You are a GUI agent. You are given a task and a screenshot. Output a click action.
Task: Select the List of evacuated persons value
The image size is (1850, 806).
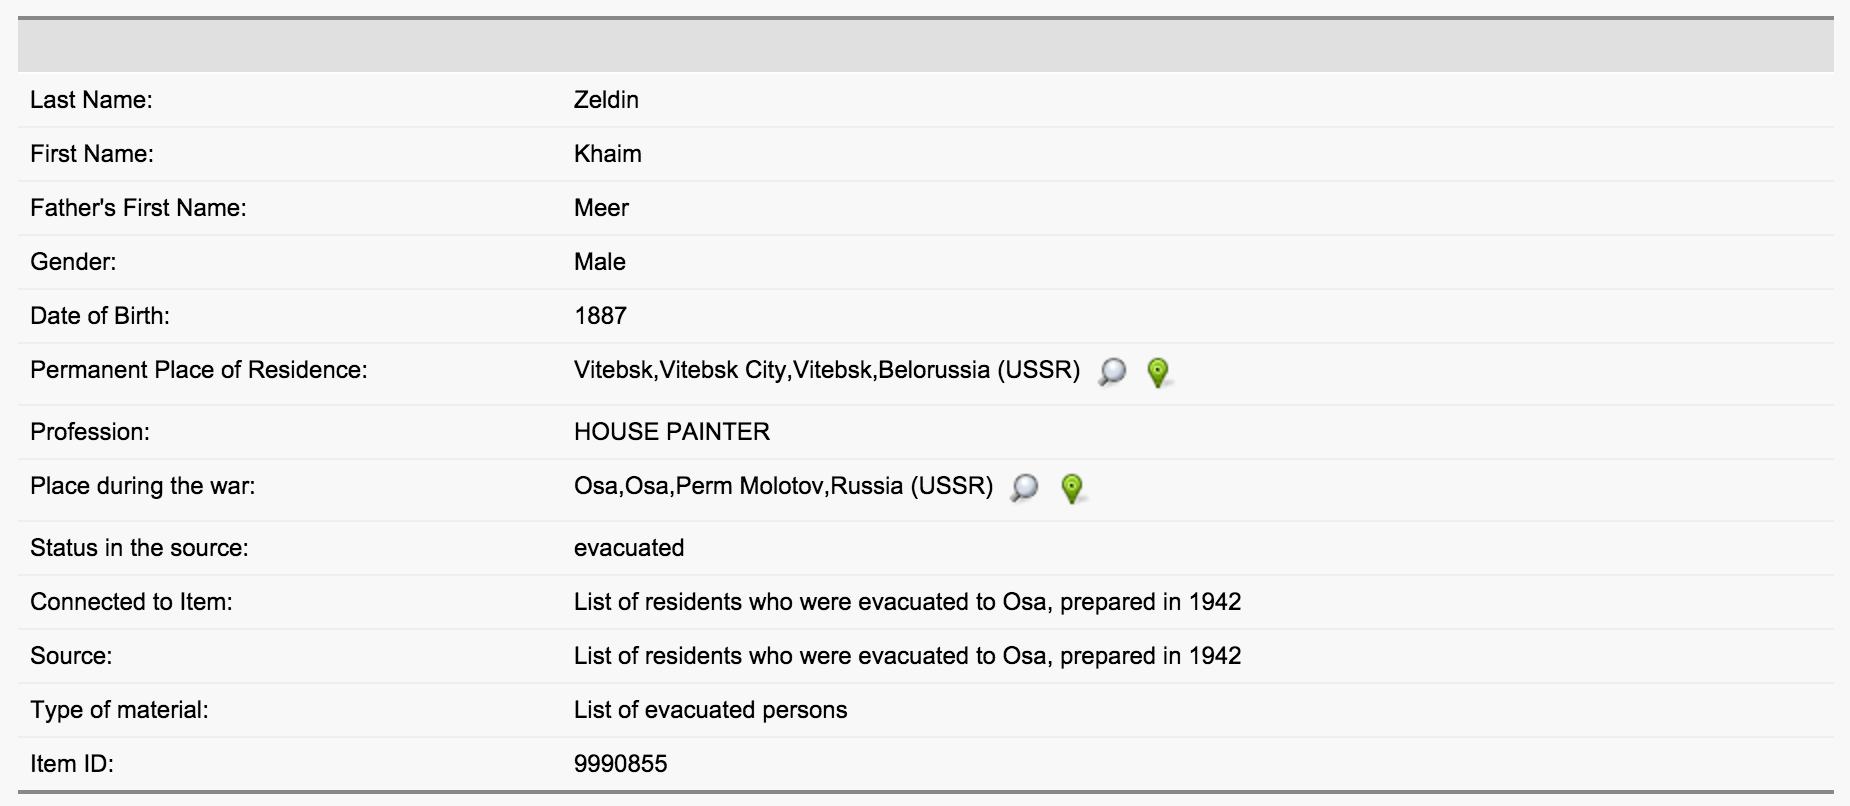pyautogui.click(x=710, y=710)
